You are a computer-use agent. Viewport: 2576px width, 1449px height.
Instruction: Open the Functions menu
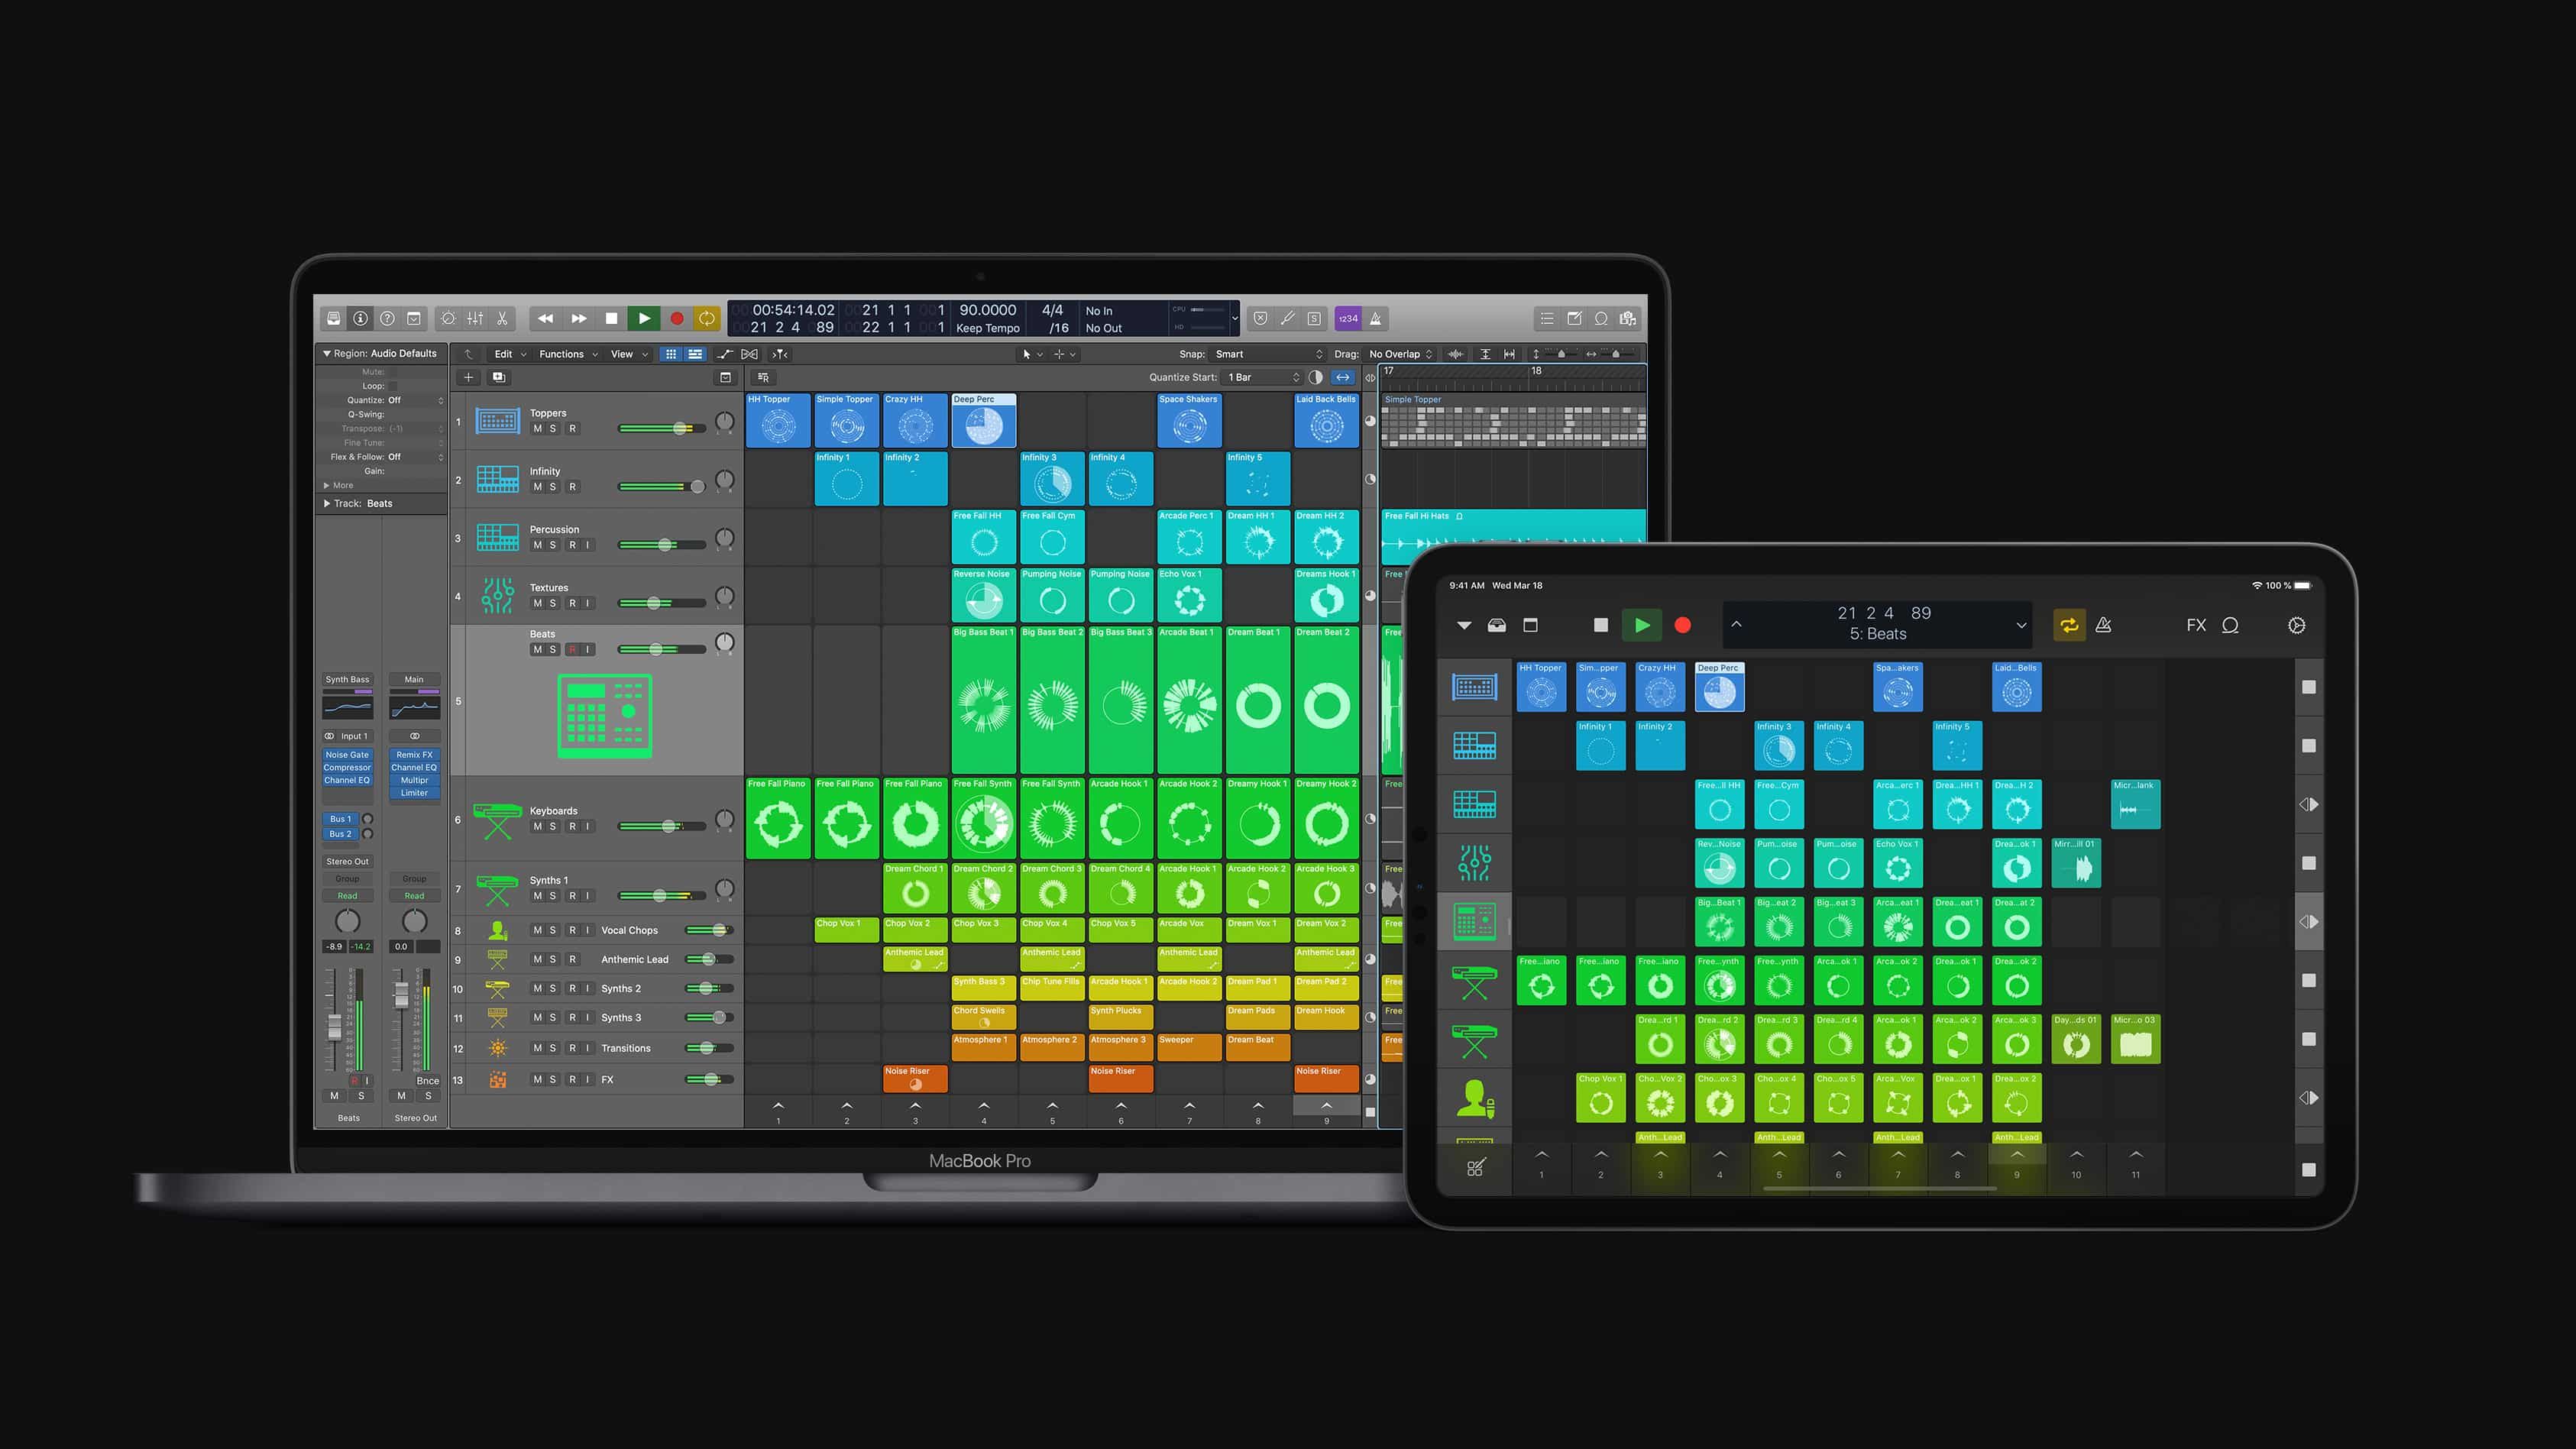(564, 353)
